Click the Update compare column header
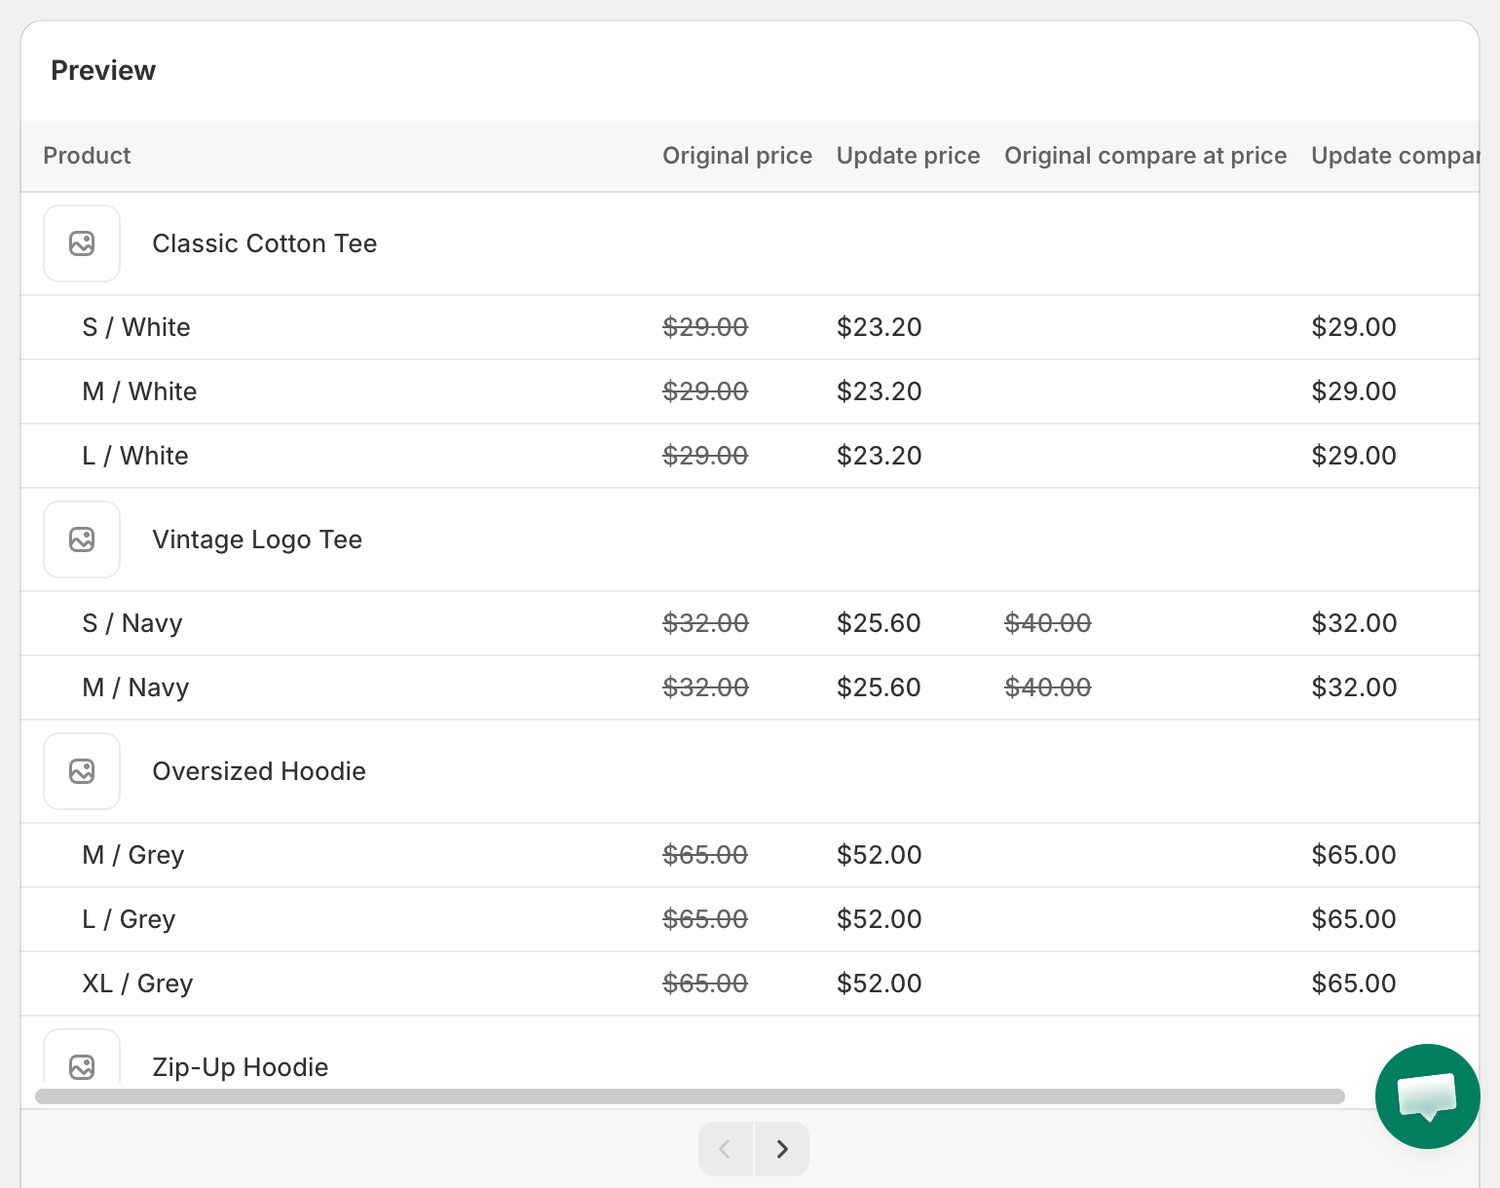 (1395, 156)
